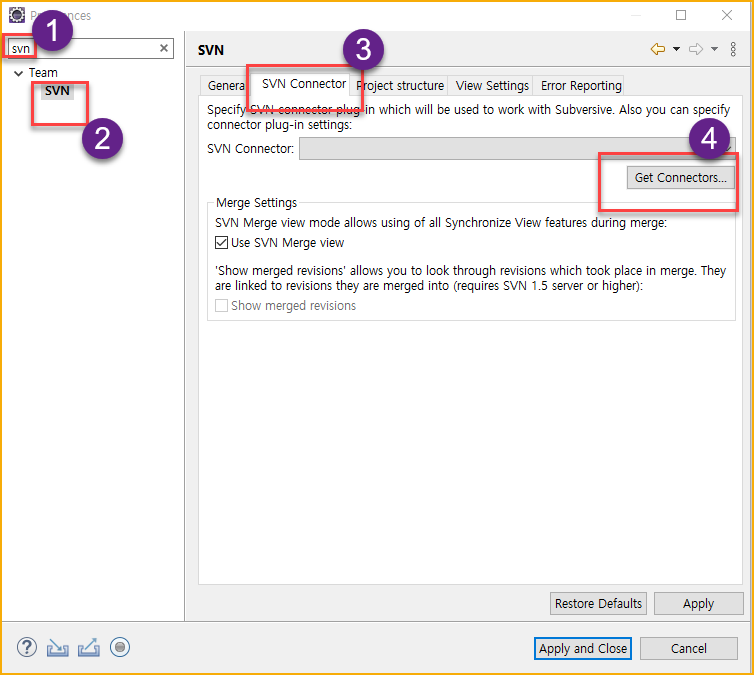Screen dimensions: 754x675
Task: Clear the svn filter text
Action: tap(164, 48)
